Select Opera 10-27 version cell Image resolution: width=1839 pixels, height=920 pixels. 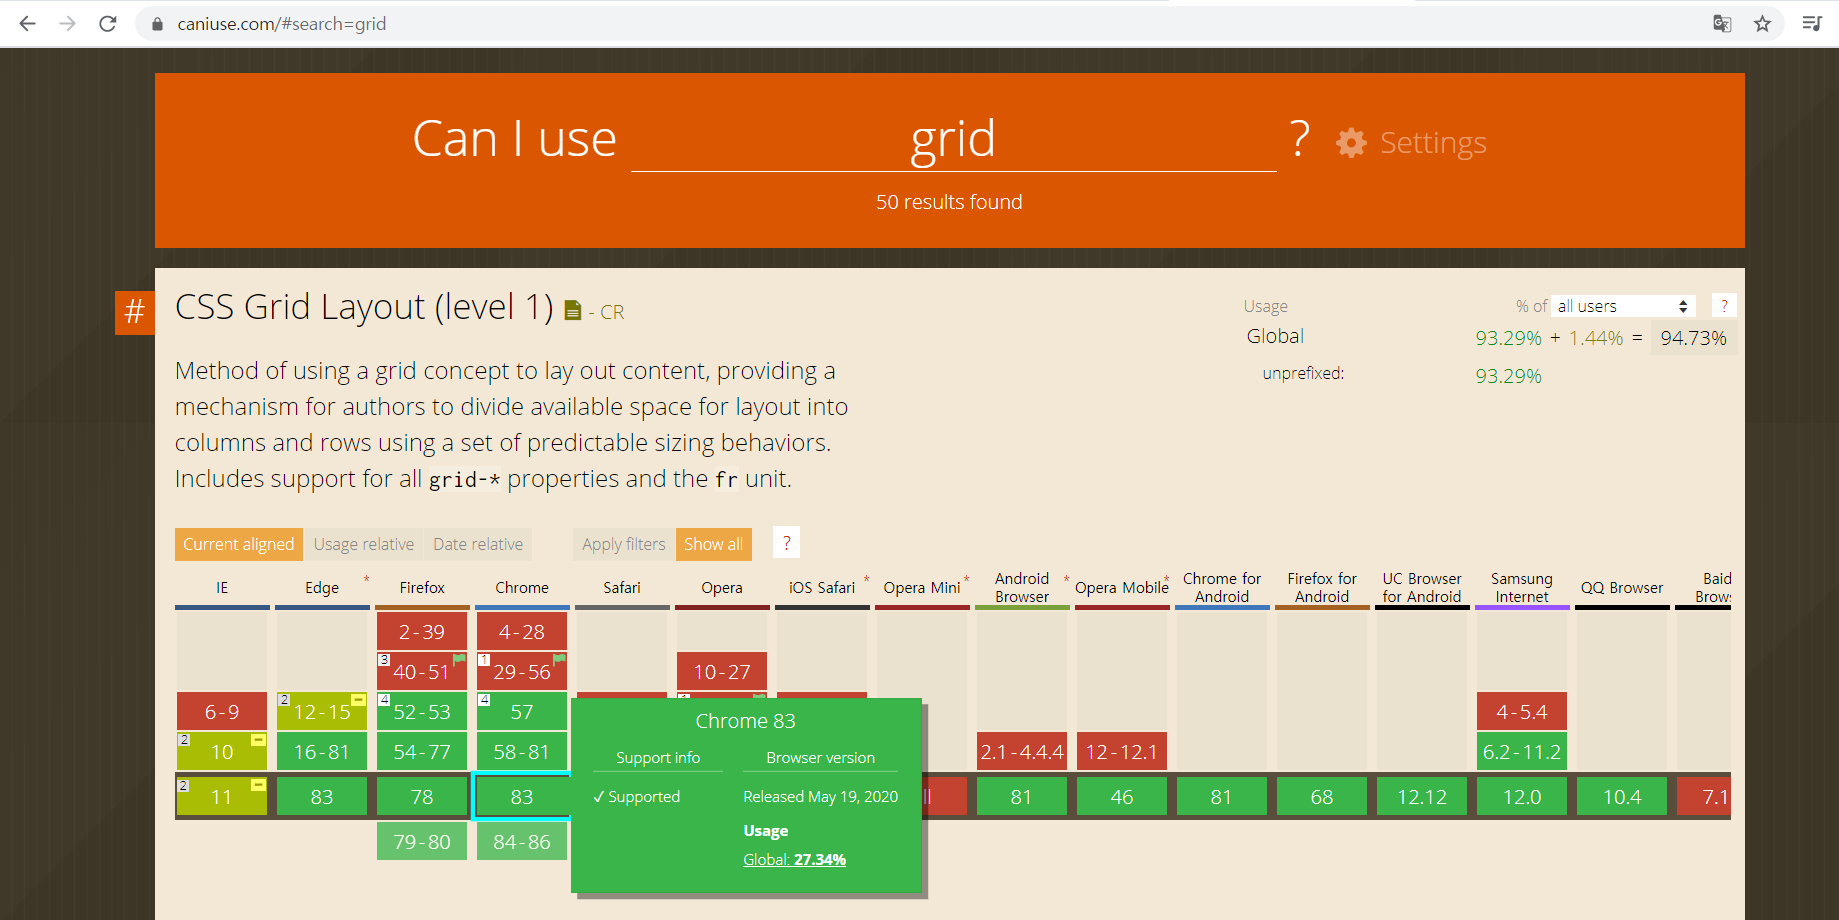pos(722,671)
